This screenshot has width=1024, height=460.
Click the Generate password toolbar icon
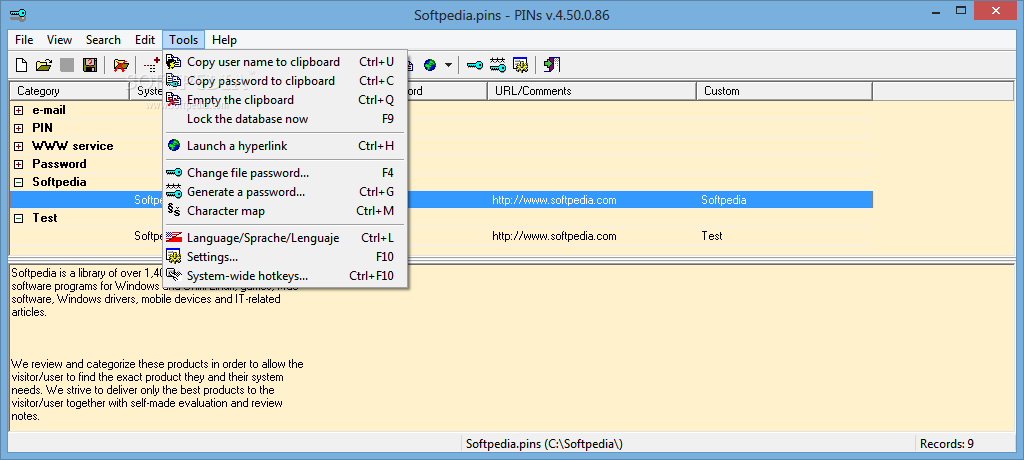498,65
